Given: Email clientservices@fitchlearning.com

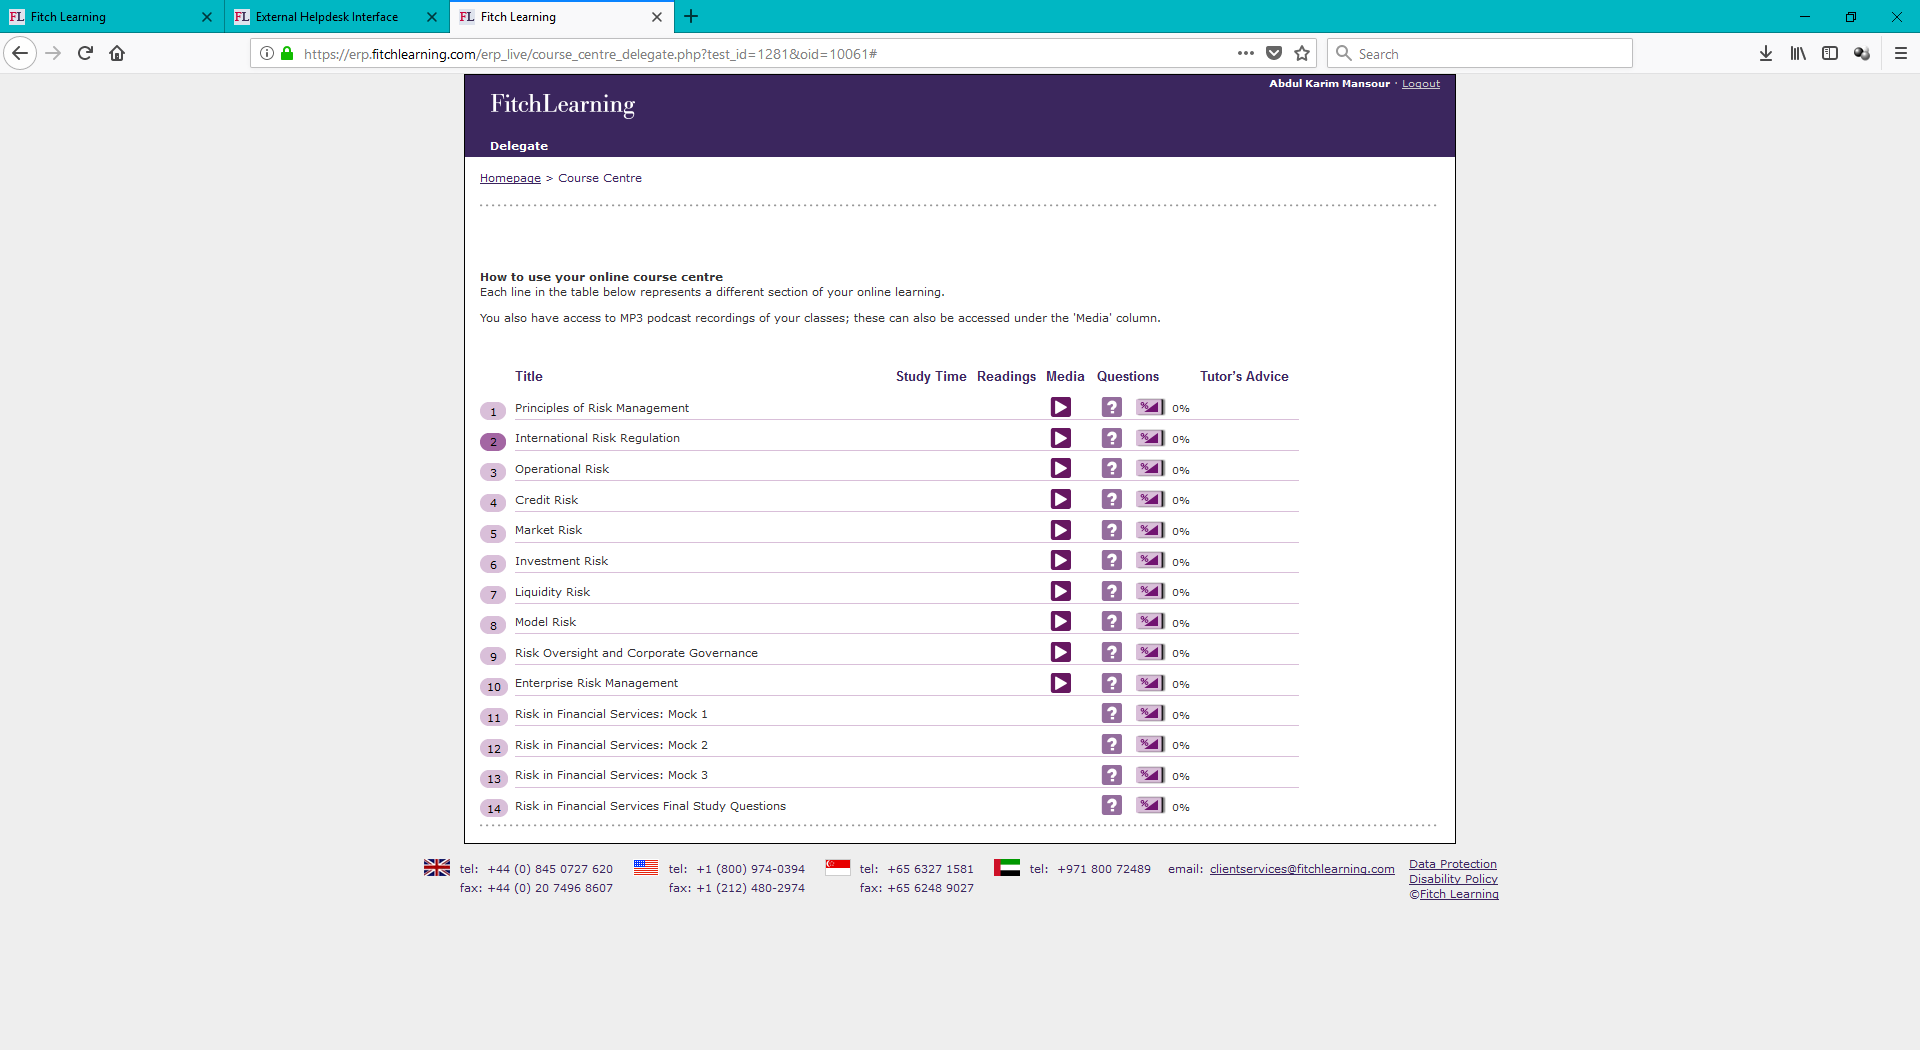Looking at the screenshot, I should tap(1302, 869).
